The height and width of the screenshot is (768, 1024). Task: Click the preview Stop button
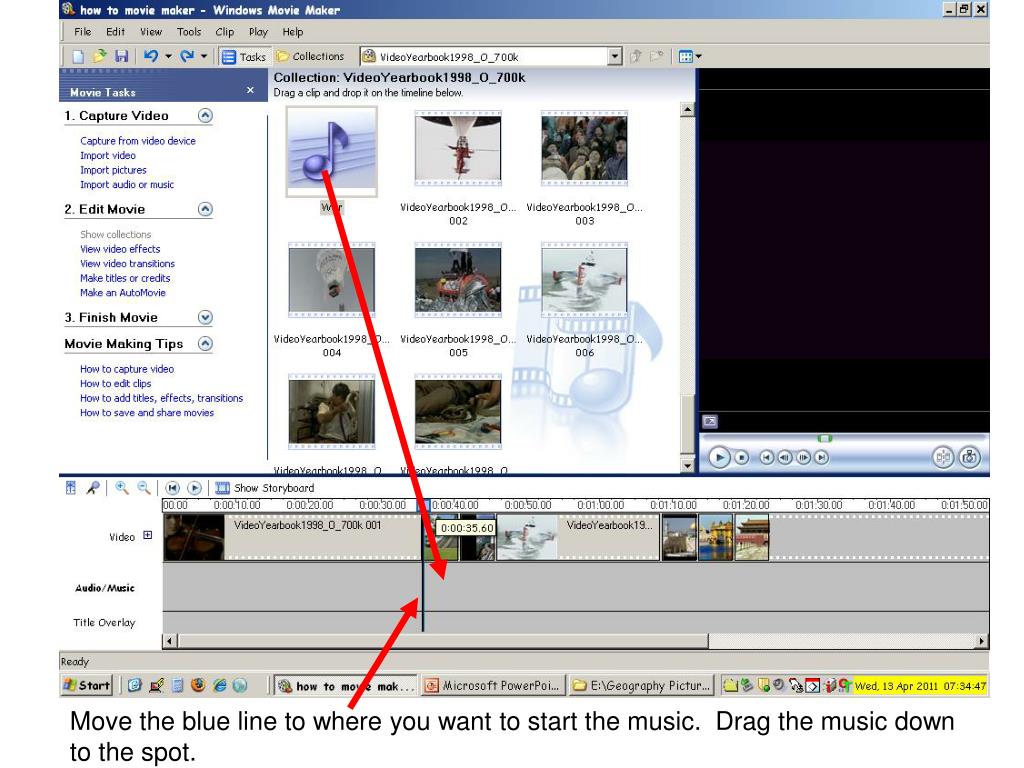coord(742,458)
